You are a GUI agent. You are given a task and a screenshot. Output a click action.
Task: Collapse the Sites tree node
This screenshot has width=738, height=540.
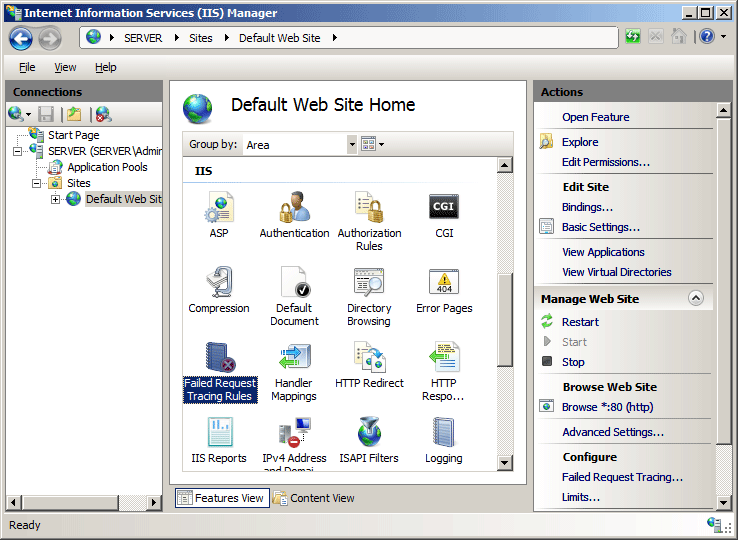tap(36, 184)
